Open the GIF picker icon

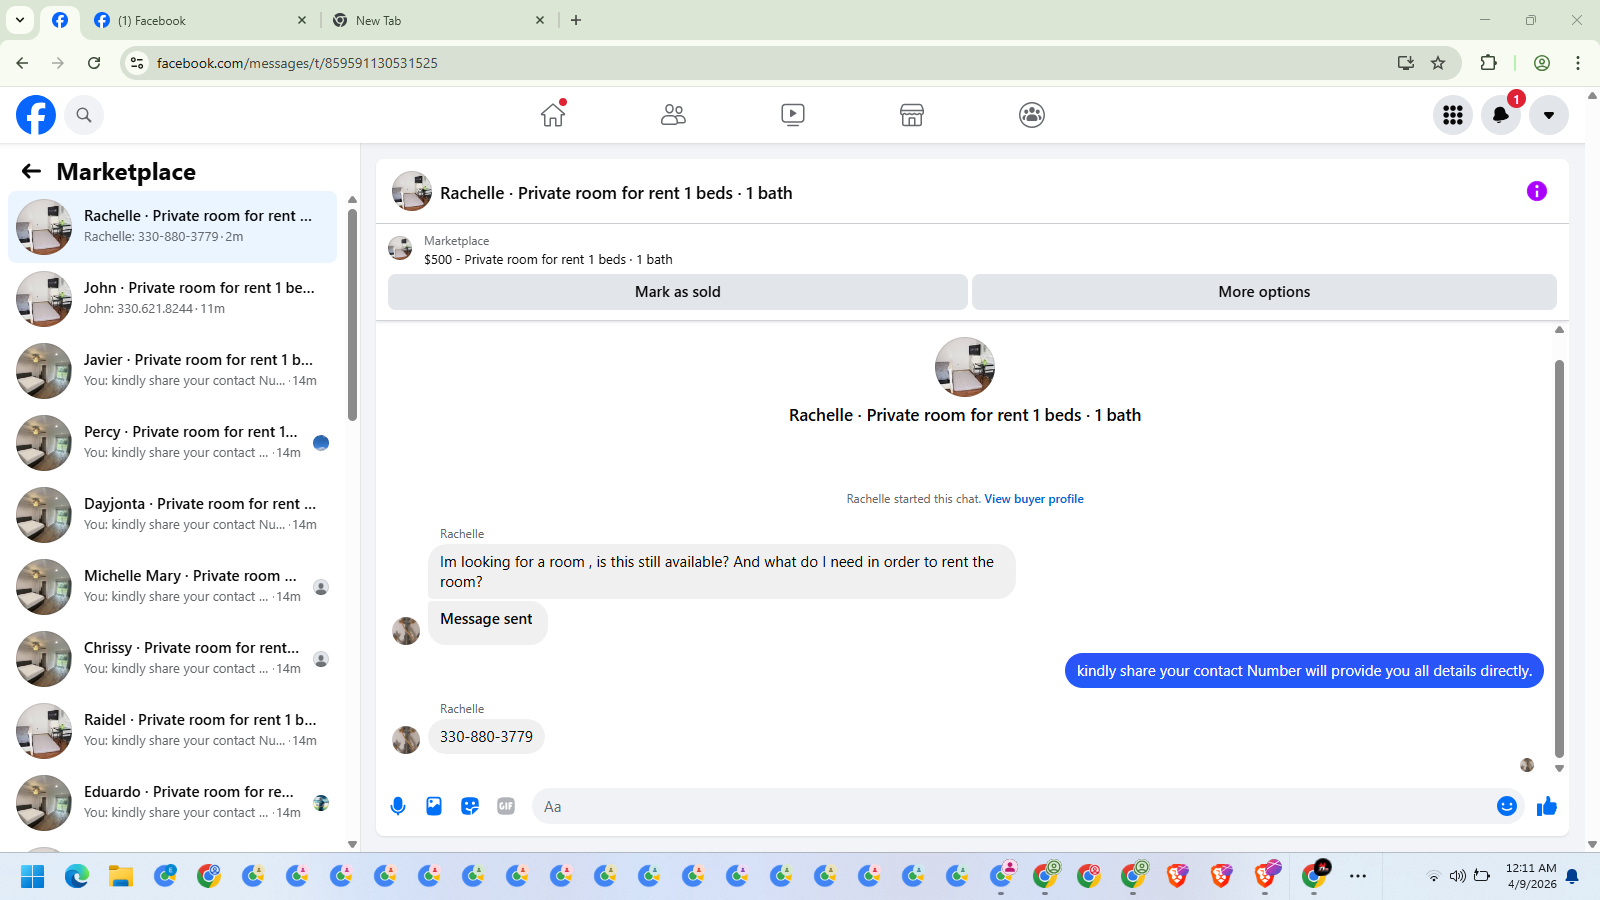pos(506,806)
